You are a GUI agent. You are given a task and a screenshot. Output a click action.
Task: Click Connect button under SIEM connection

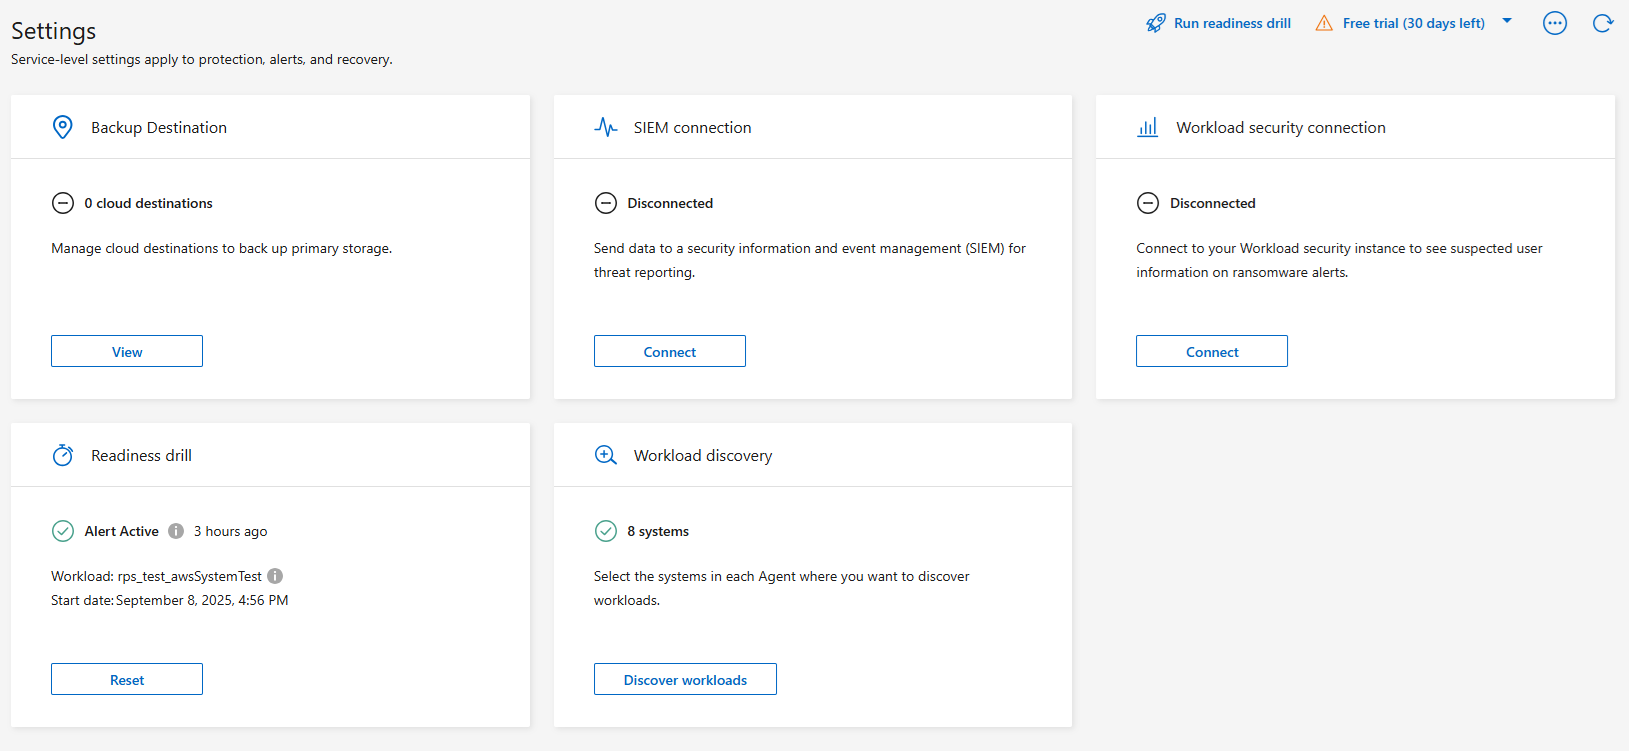coord(670,352)
